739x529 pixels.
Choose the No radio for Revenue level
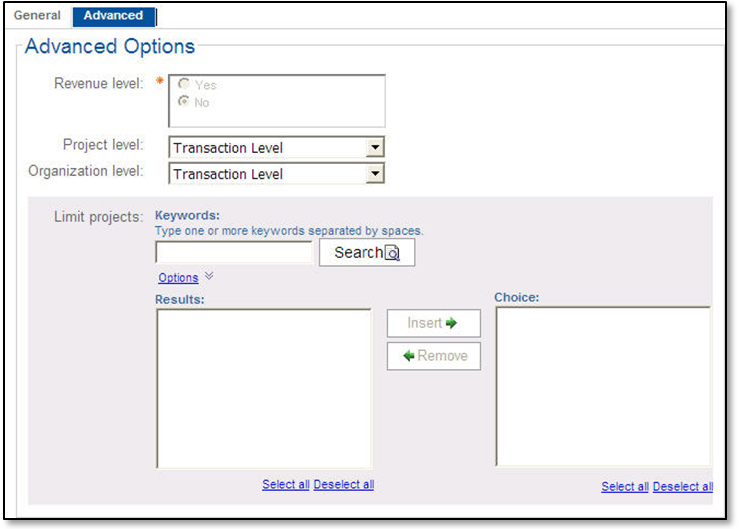184,102
